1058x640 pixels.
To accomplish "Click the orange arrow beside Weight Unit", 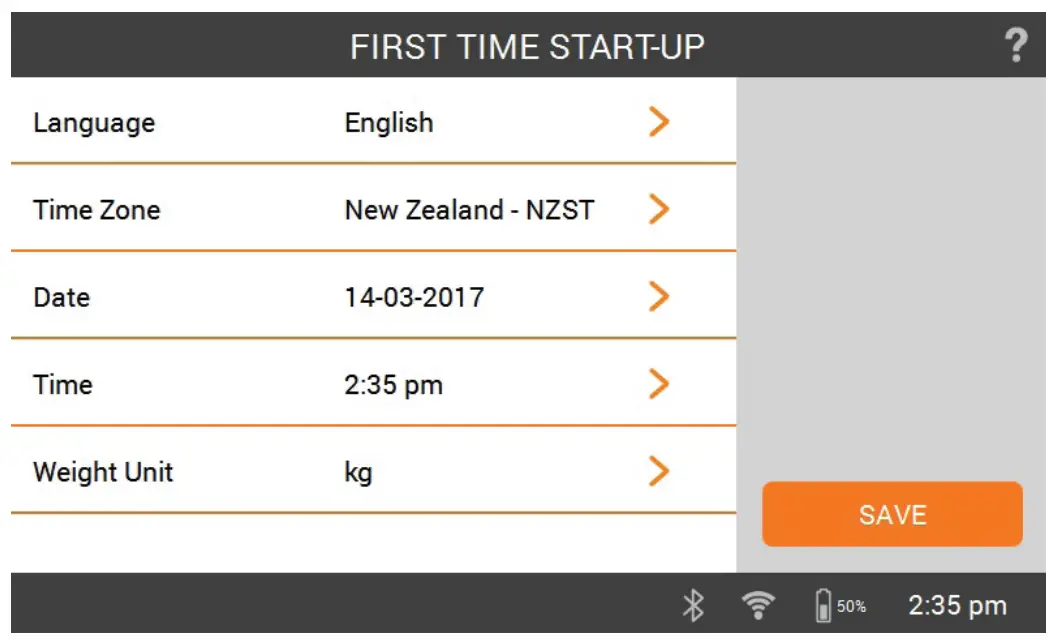I will (659, 471).
